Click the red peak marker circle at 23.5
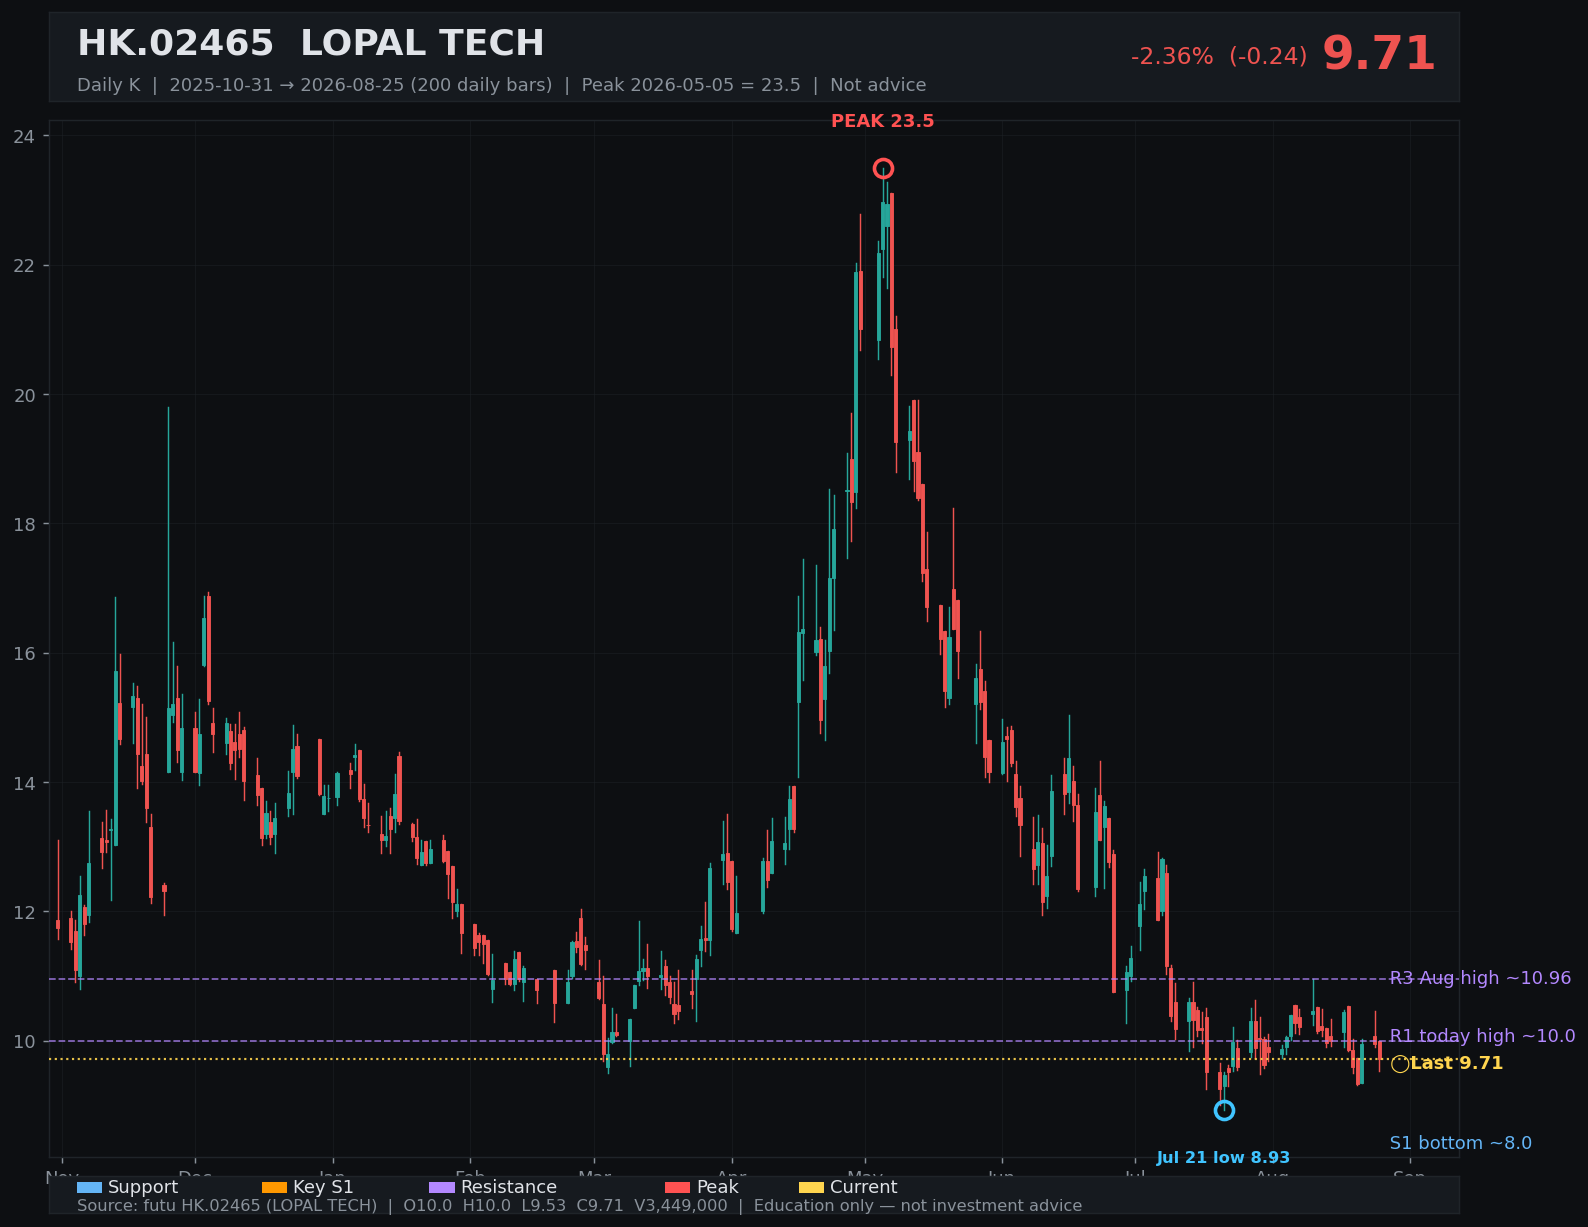1588x1227 pixels. tap(883, 168)
